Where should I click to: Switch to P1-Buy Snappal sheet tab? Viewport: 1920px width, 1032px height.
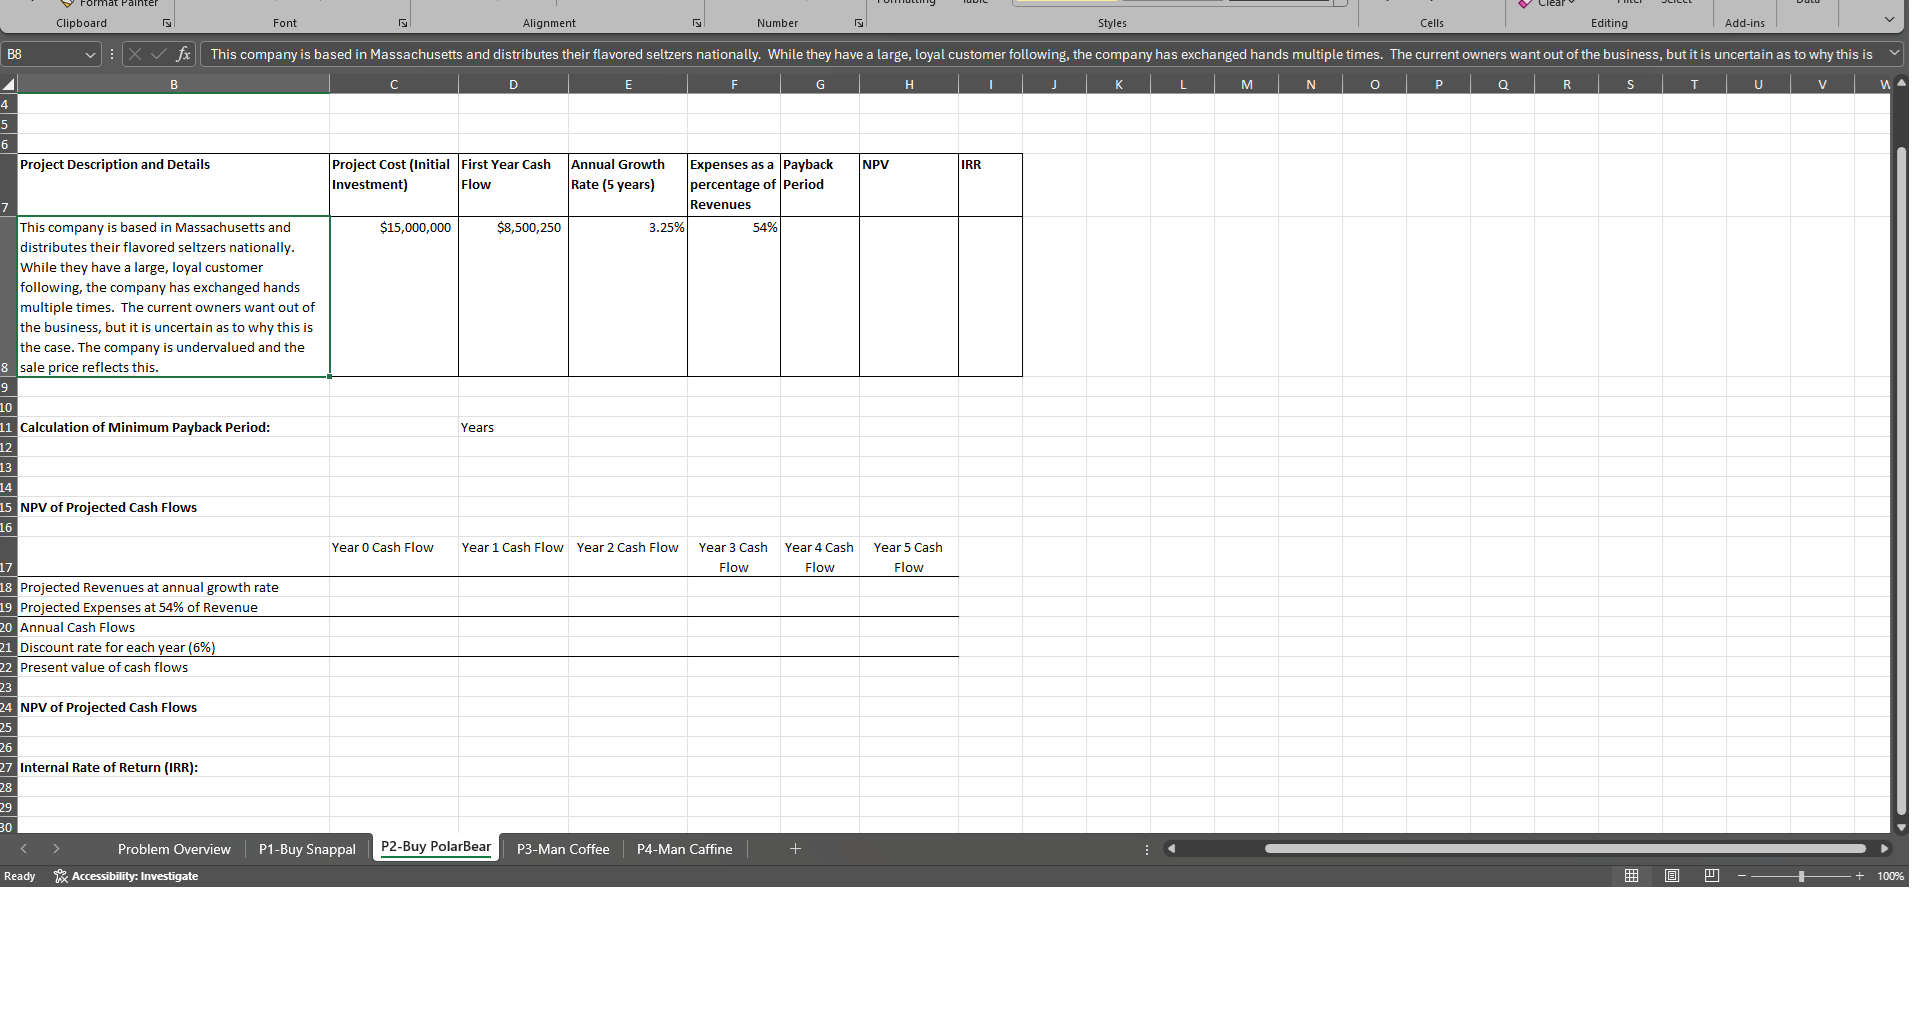[307, 849]
